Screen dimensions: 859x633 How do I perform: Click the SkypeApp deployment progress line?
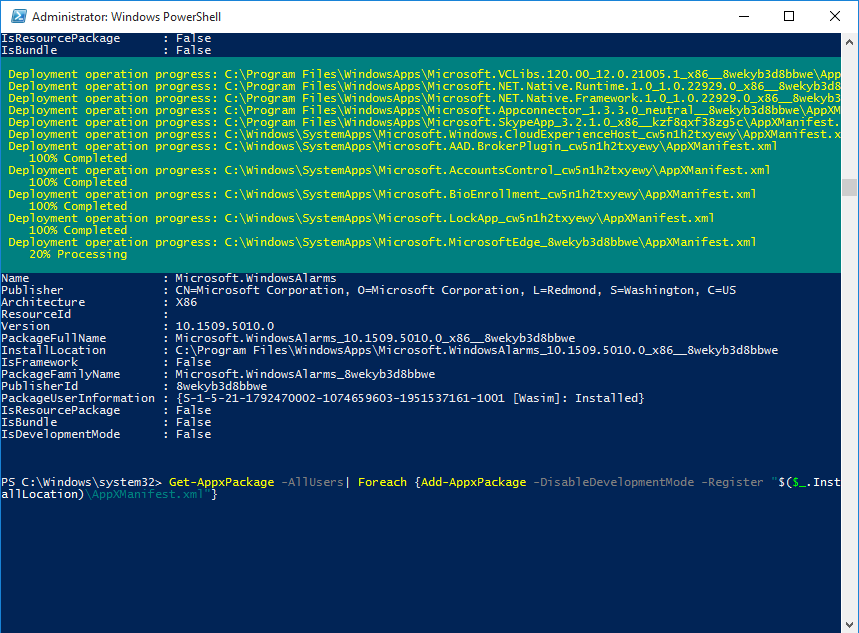click(x=425, y=122)
